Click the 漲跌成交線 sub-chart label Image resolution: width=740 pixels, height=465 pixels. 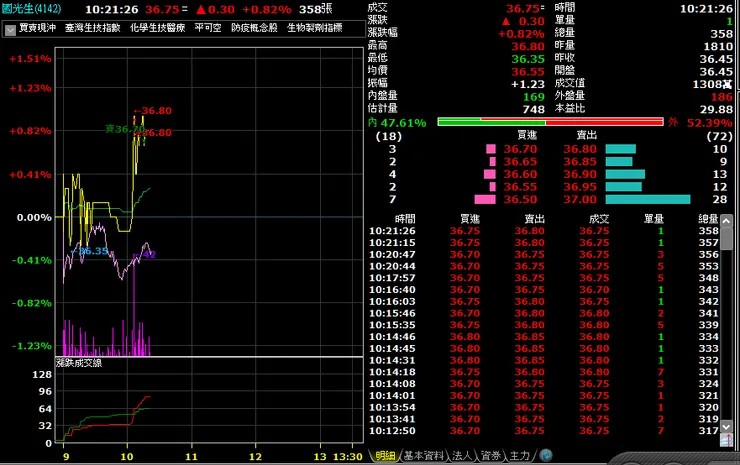tap(79, 363)
